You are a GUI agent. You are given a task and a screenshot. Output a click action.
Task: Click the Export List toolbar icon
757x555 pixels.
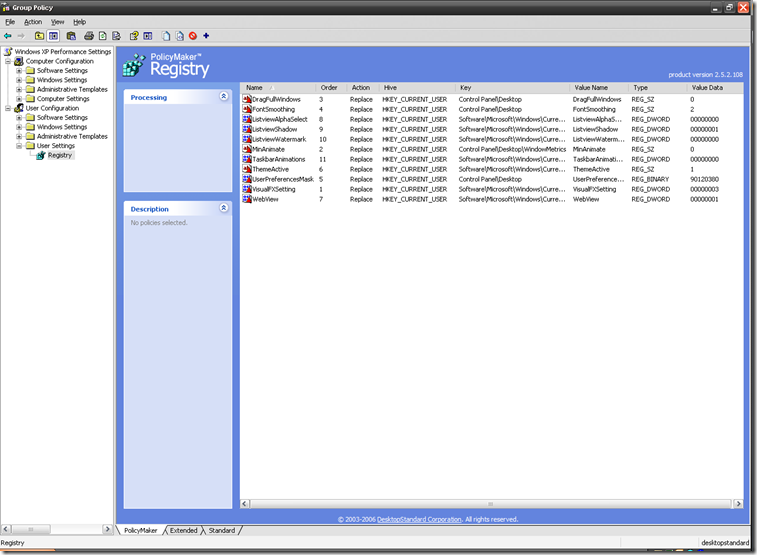(116, 36)
